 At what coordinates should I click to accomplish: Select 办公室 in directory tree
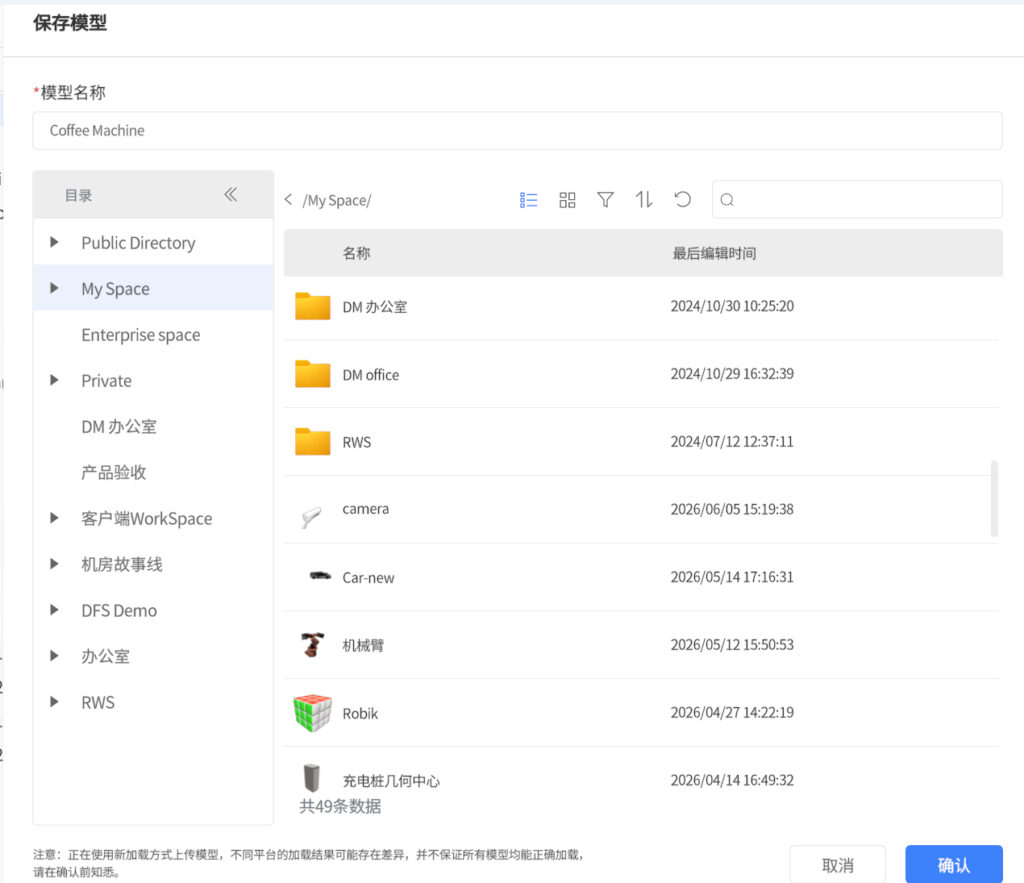(106, 656)
